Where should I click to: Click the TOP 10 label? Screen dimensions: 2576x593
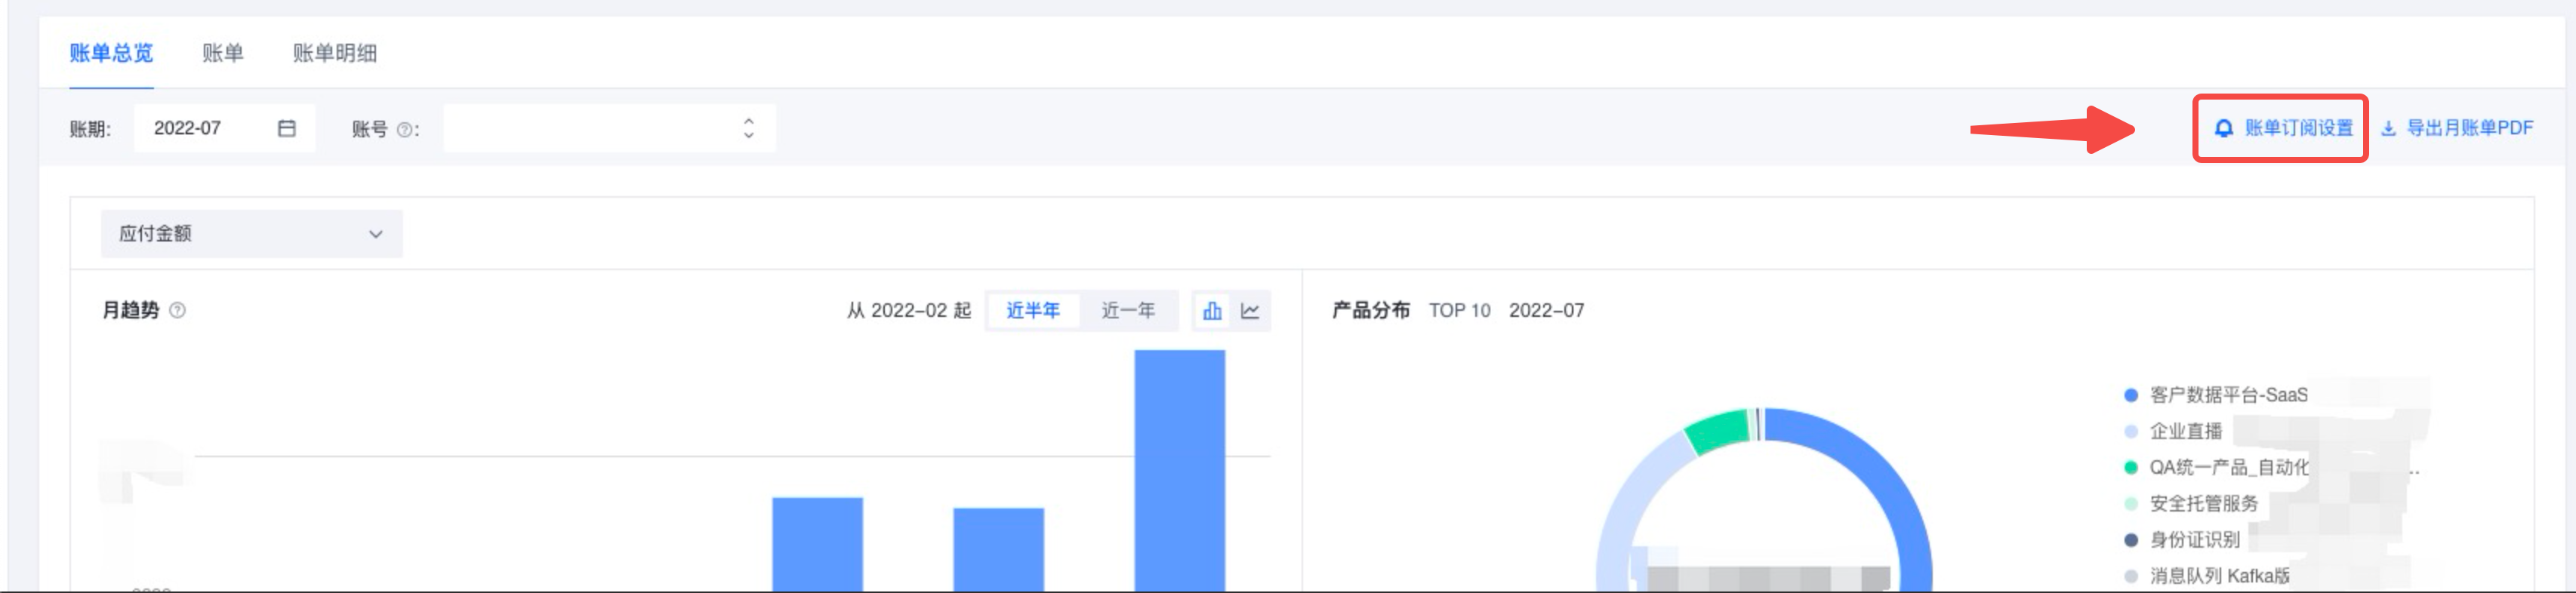(x=1459, y=310)
